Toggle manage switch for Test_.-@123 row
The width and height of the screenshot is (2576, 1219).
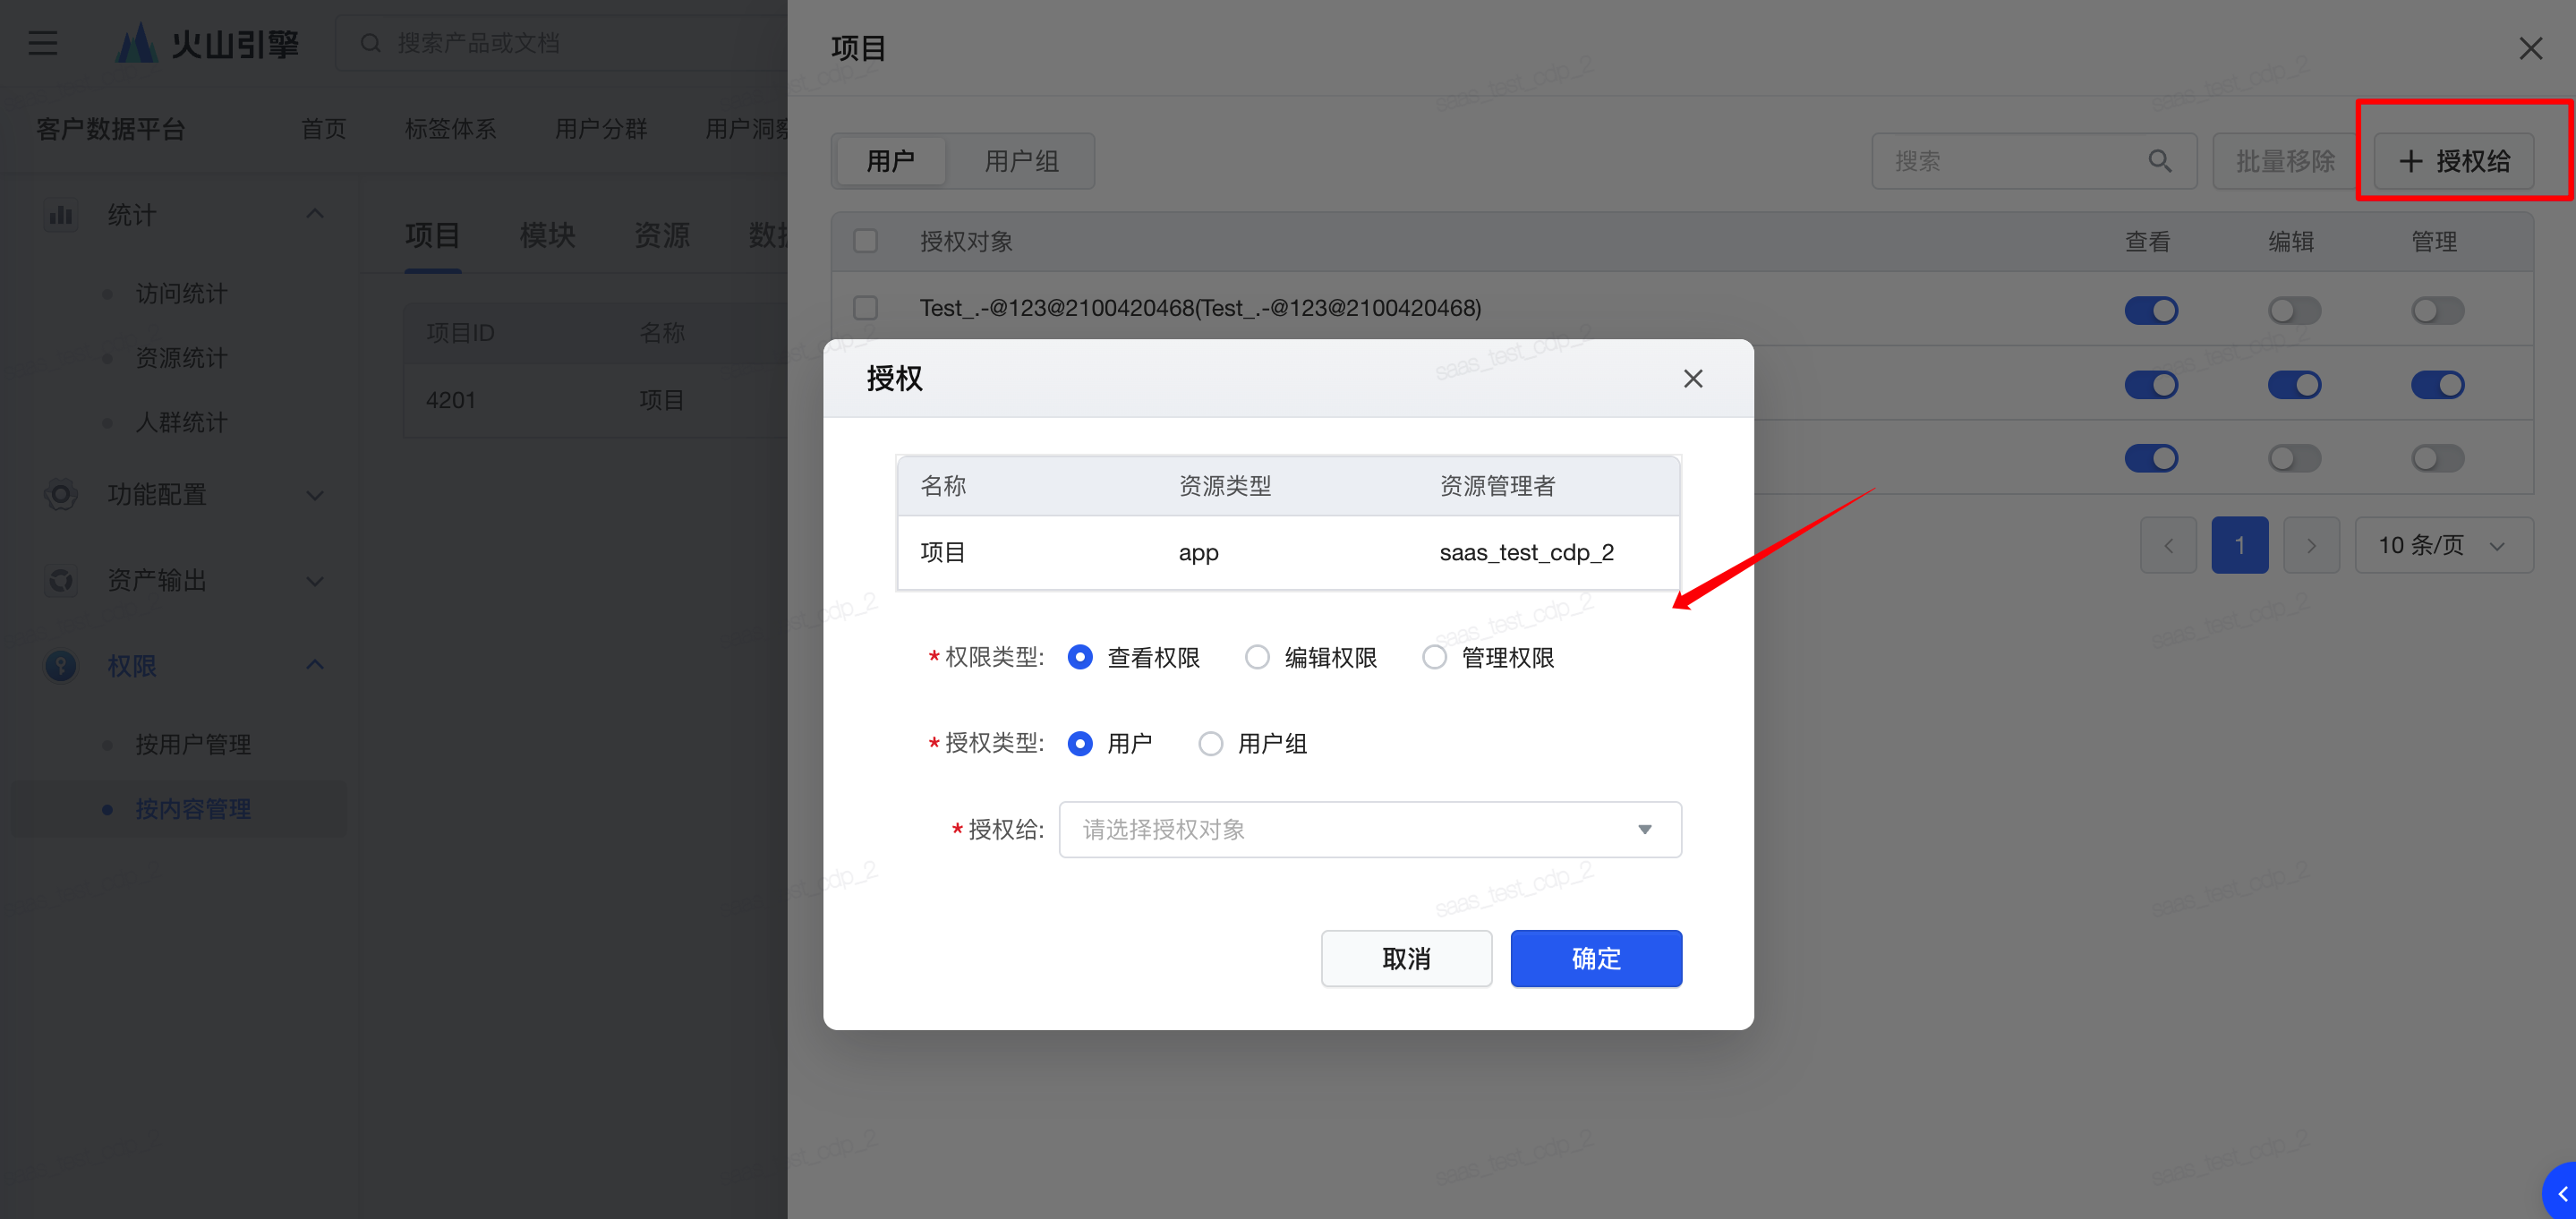[2437, 310]
